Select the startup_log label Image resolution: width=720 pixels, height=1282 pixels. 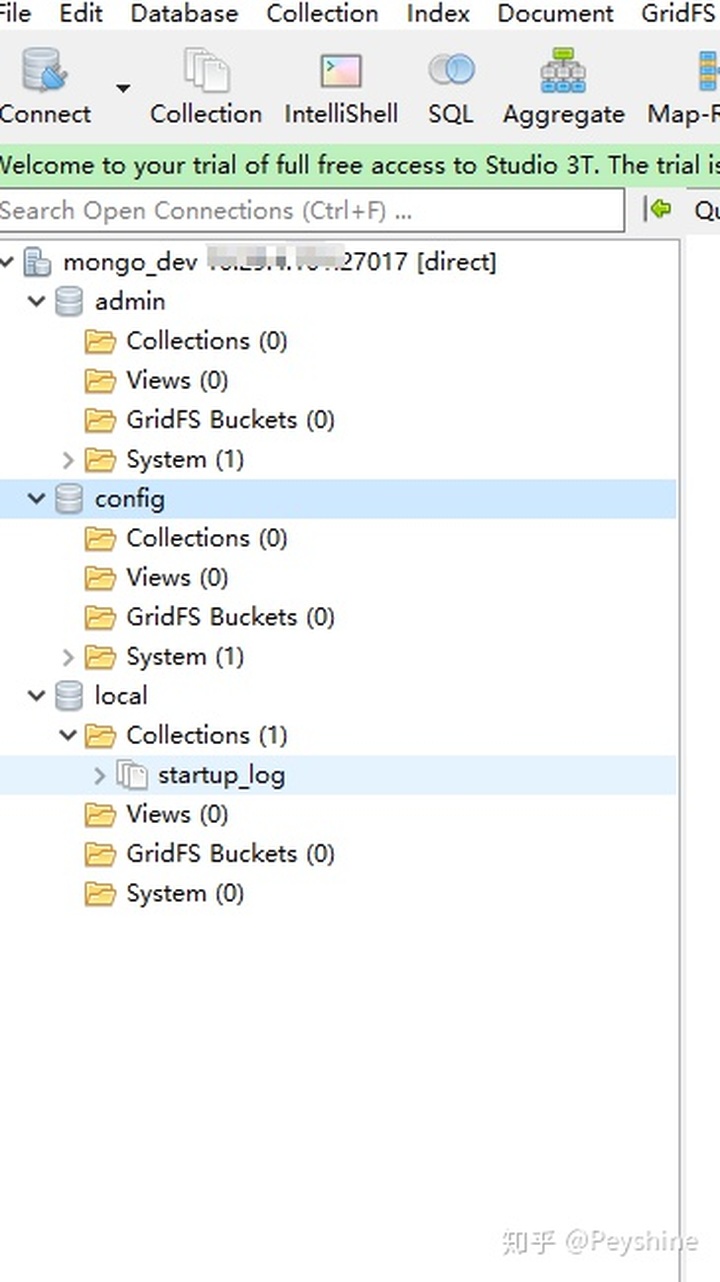click(221, 775)
